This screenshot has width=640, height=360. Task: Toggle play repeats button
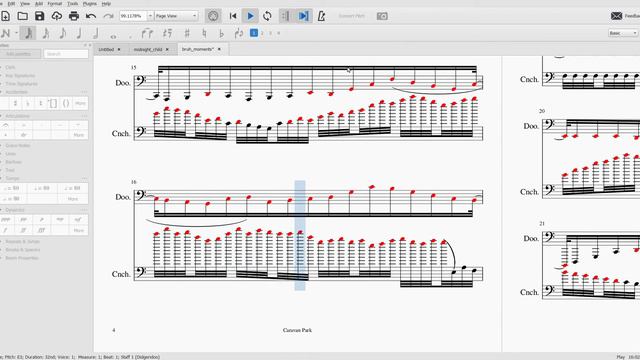click(285, 16)
